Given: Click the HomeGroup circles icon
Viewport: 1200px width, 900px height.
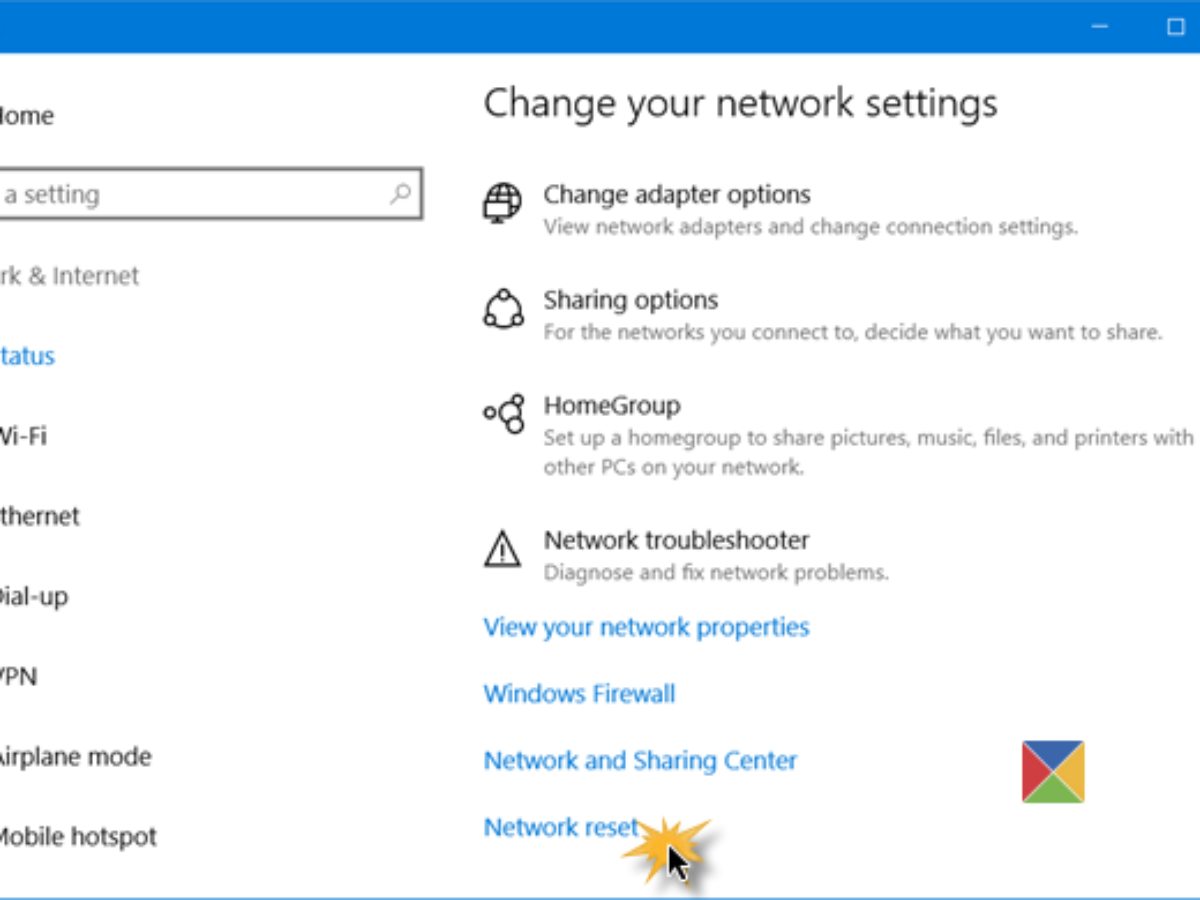Looking at the screenshot, I should click(x=504, y=413).
